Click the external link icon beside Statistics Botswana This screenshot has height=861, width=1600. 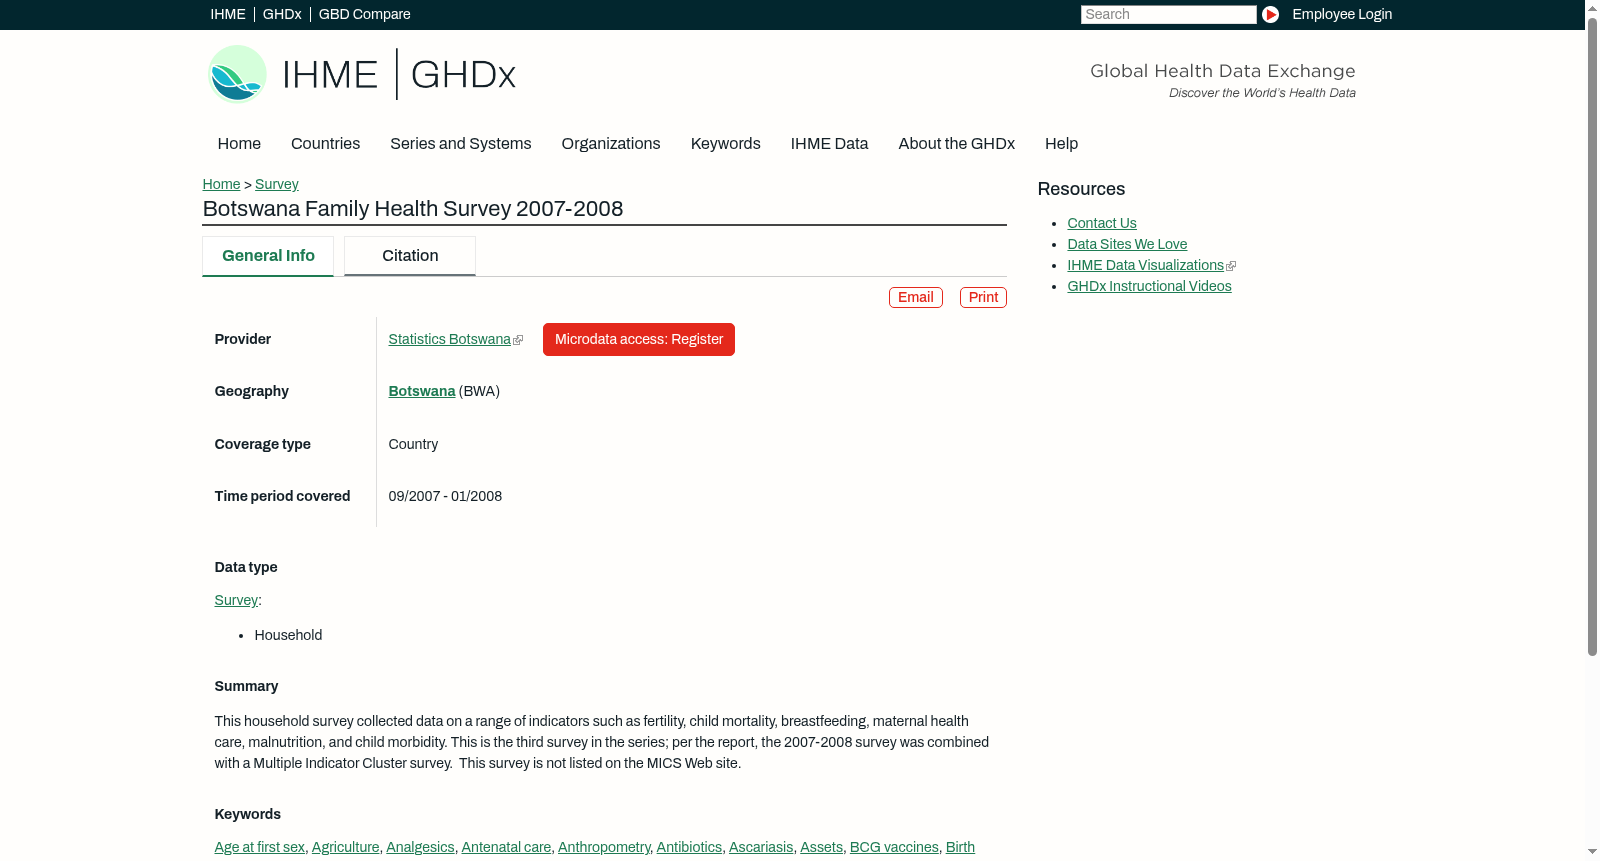click(518, 340)
